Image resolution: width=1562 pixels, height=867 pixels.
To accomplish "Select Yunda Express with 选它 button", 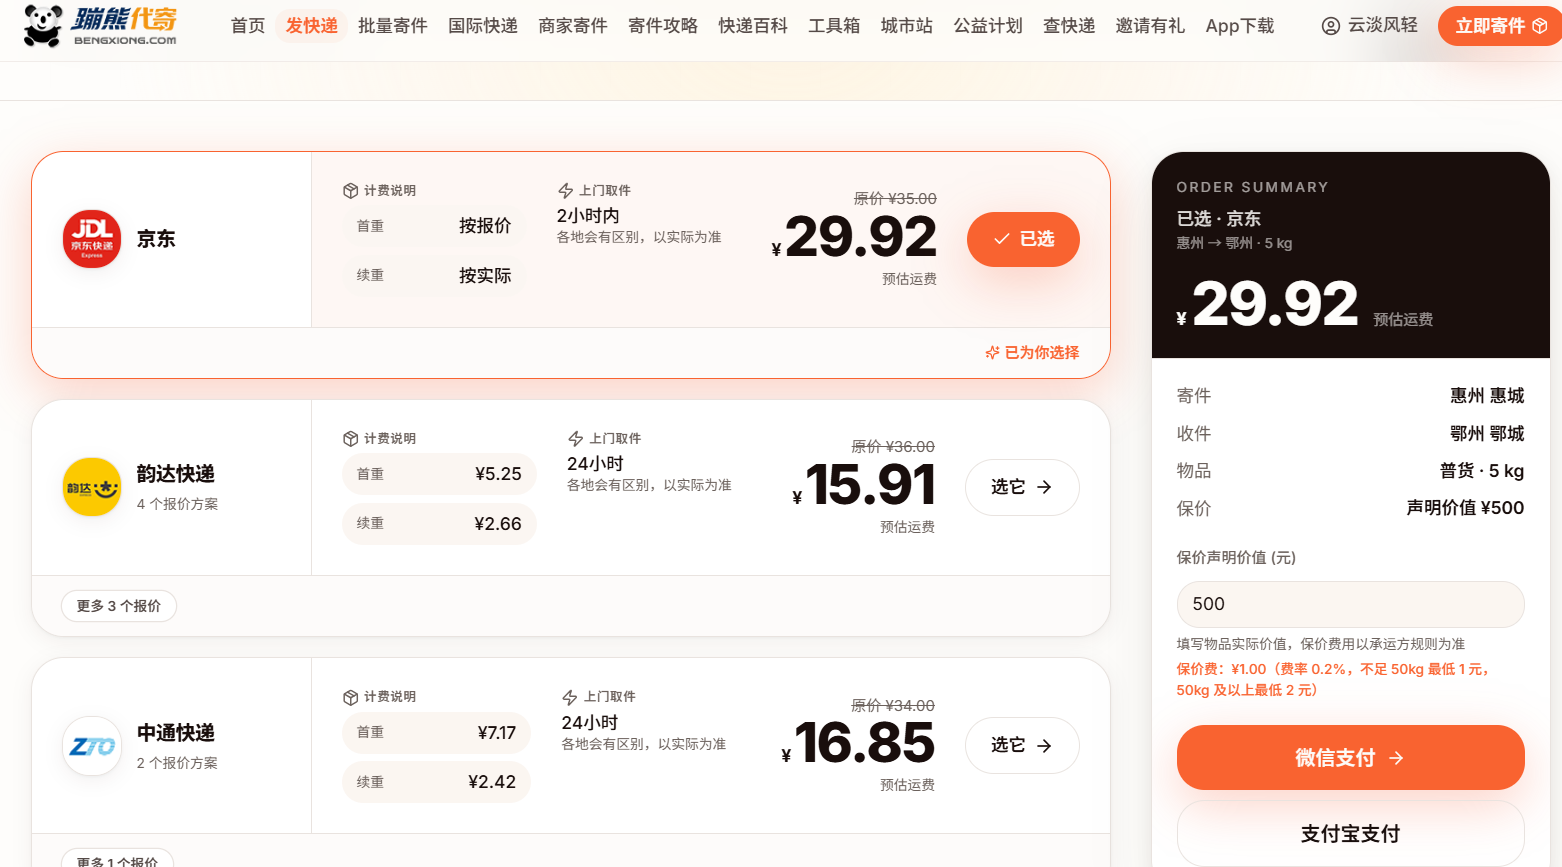I will pyautogui.click(x=1022, y=487).
